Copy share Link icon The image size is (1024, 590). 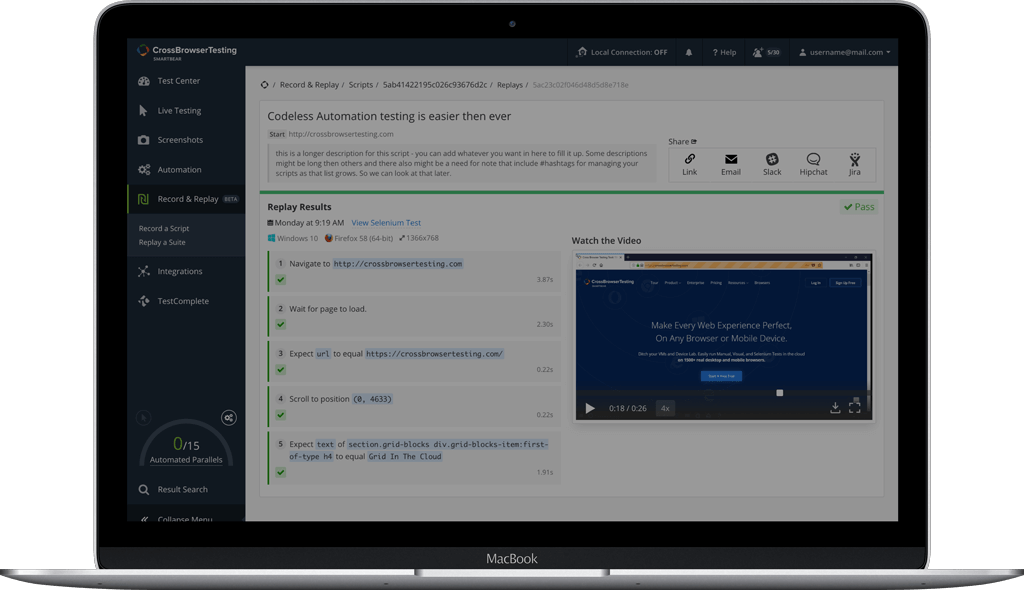[690, 160]
